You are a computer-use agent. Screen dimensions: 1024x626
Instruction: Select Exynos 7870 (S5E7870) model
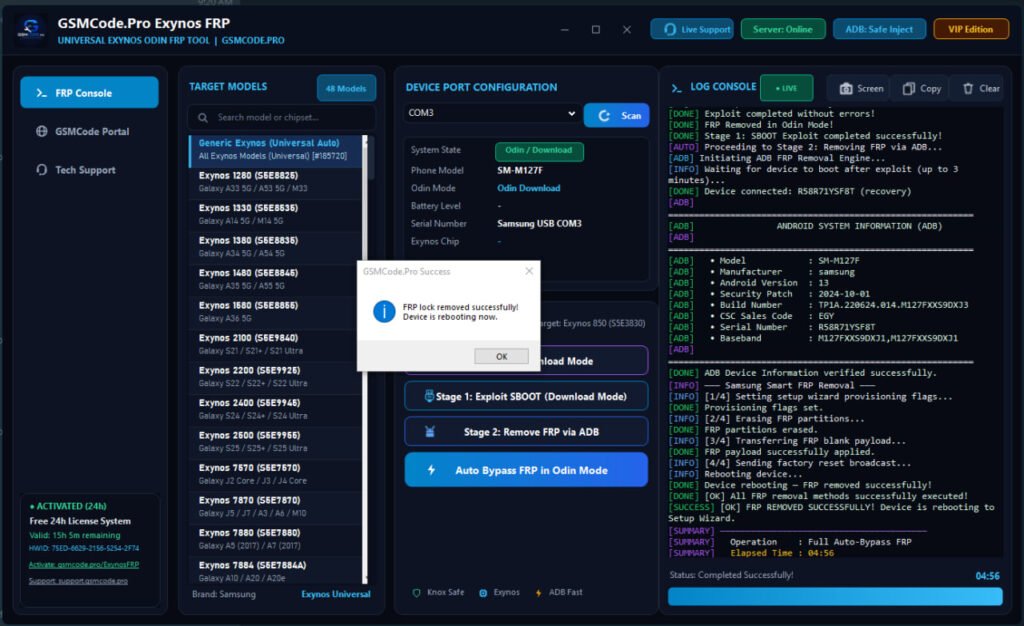(x=276, y=507)
